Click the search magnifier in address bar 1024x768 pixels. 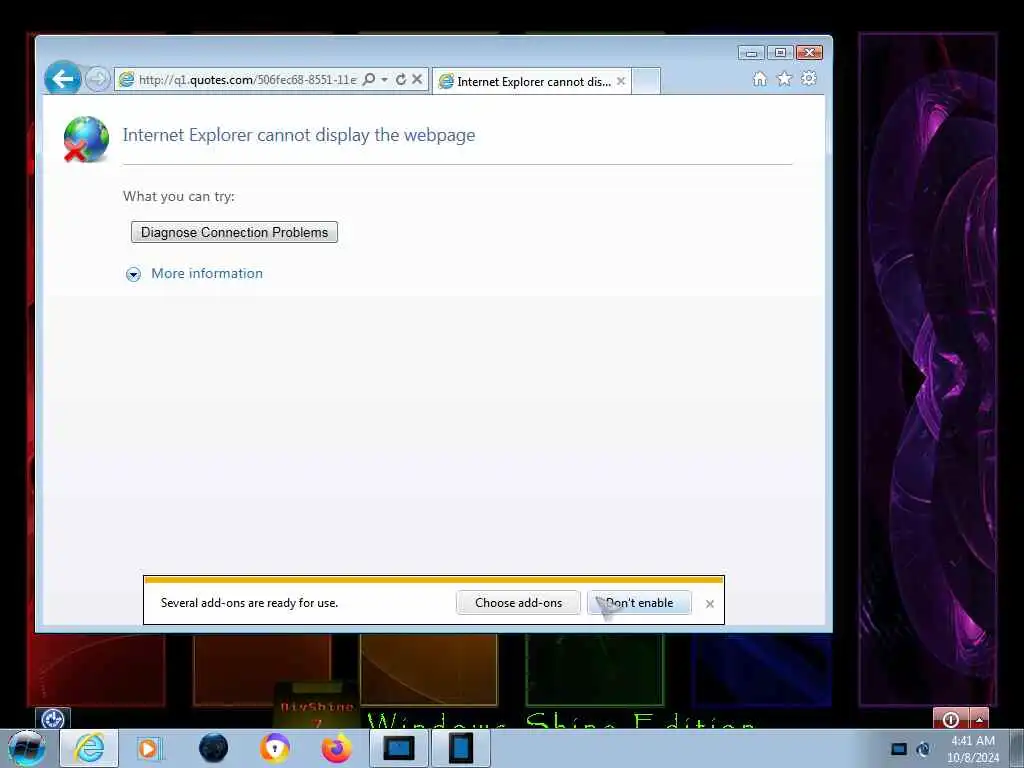tap(368, 80)
